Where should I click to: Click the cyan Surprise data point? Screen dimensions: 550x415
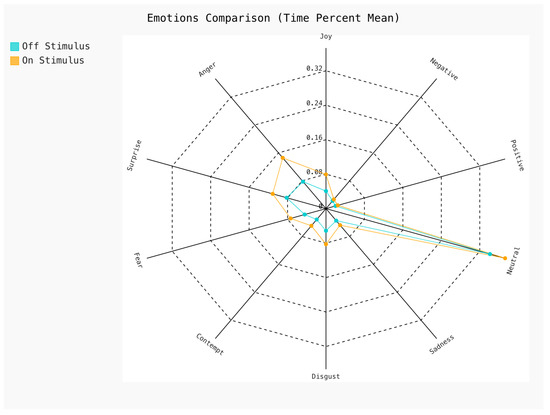click(x=287, y=198)
